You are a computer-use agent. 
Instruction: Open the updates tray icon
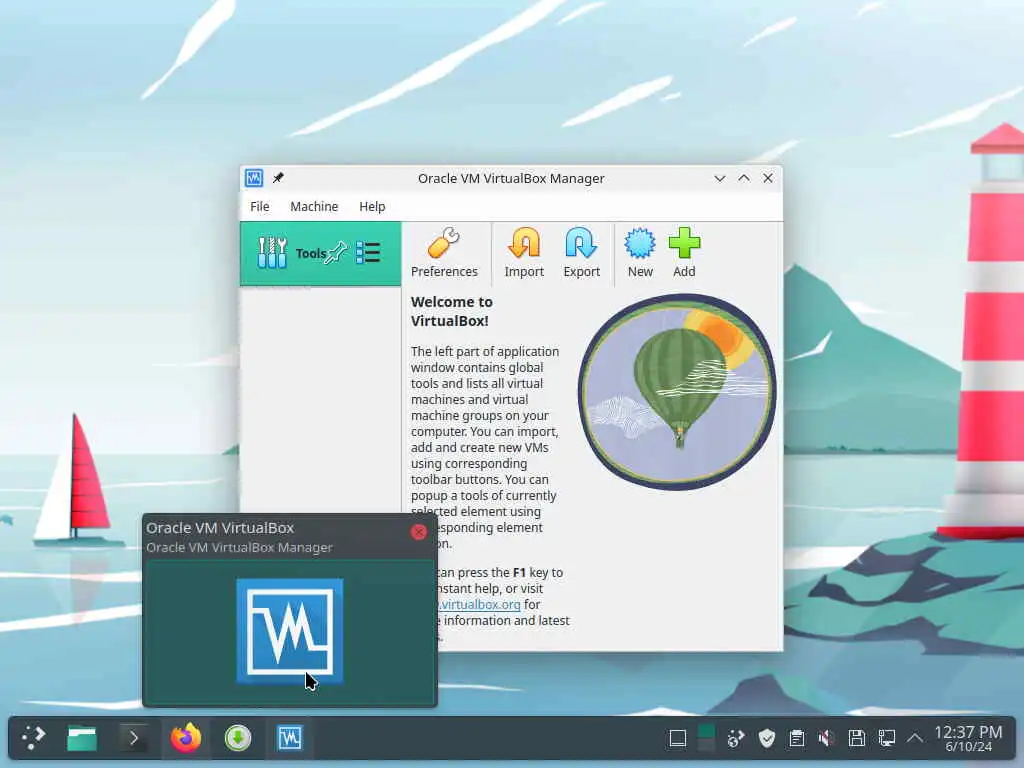(x=736, y=739)
